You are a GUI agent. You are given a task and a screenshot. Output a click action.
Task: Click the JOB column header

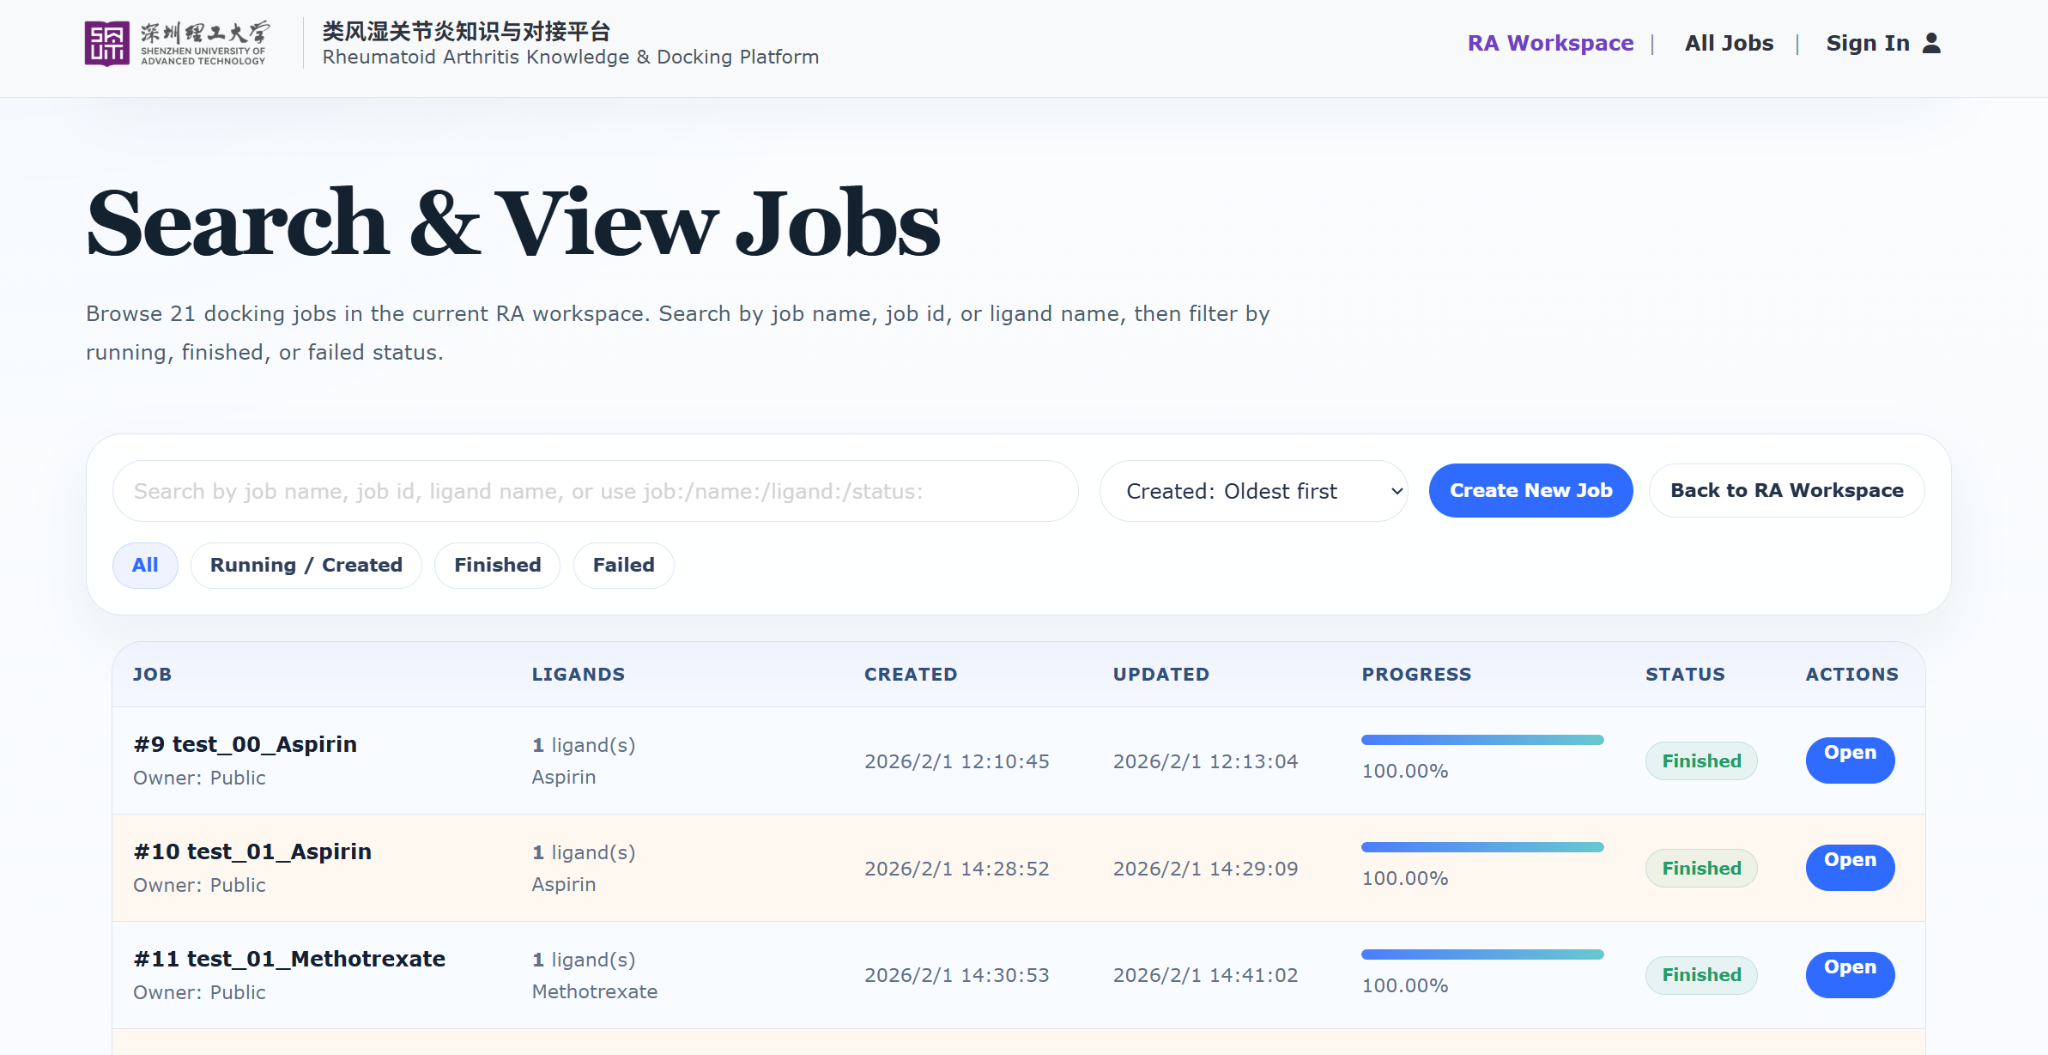tap(152, 674)
